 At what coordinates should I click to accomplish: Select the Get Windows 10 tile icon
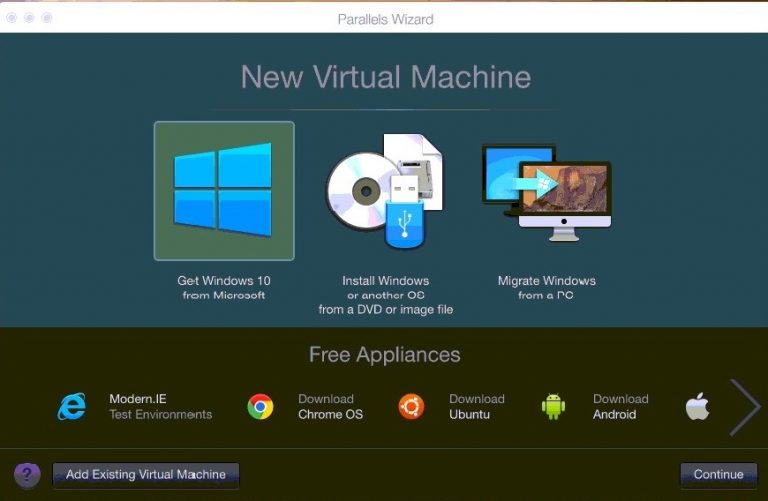[x=224, y=191]
